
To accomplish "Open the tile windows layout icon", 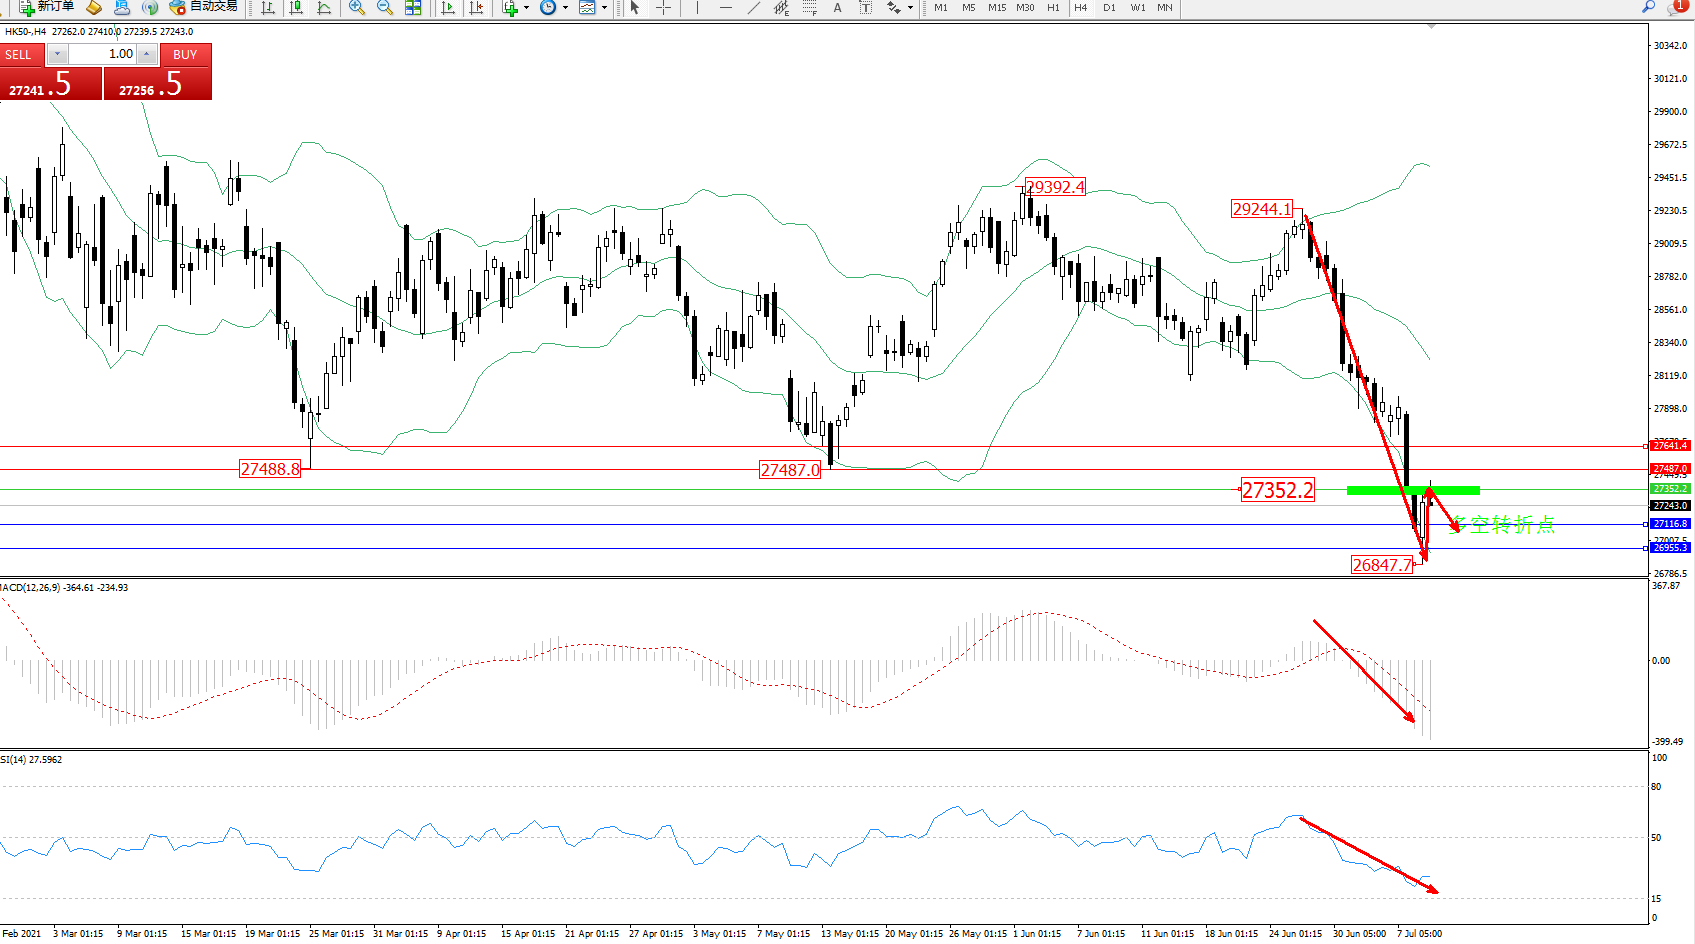I will (x=413, y=8).
